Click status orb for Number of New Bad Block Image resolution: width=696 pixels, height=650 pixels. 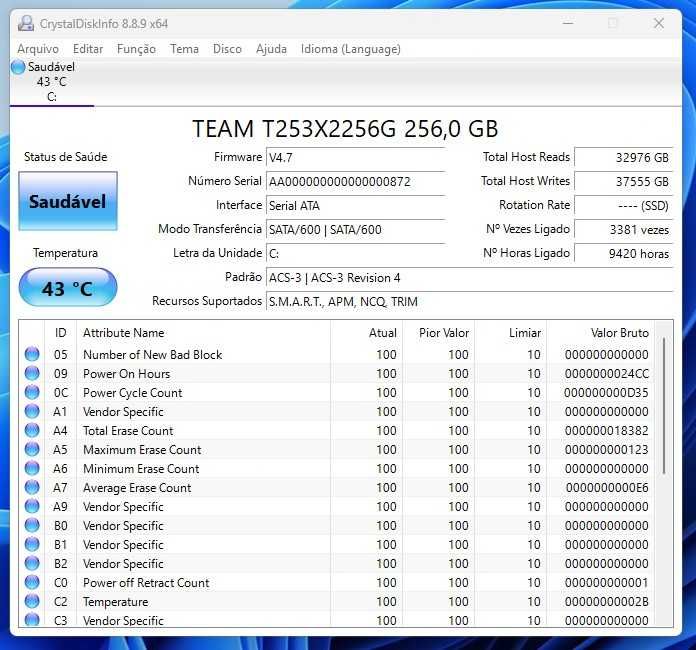click(32, 354)
